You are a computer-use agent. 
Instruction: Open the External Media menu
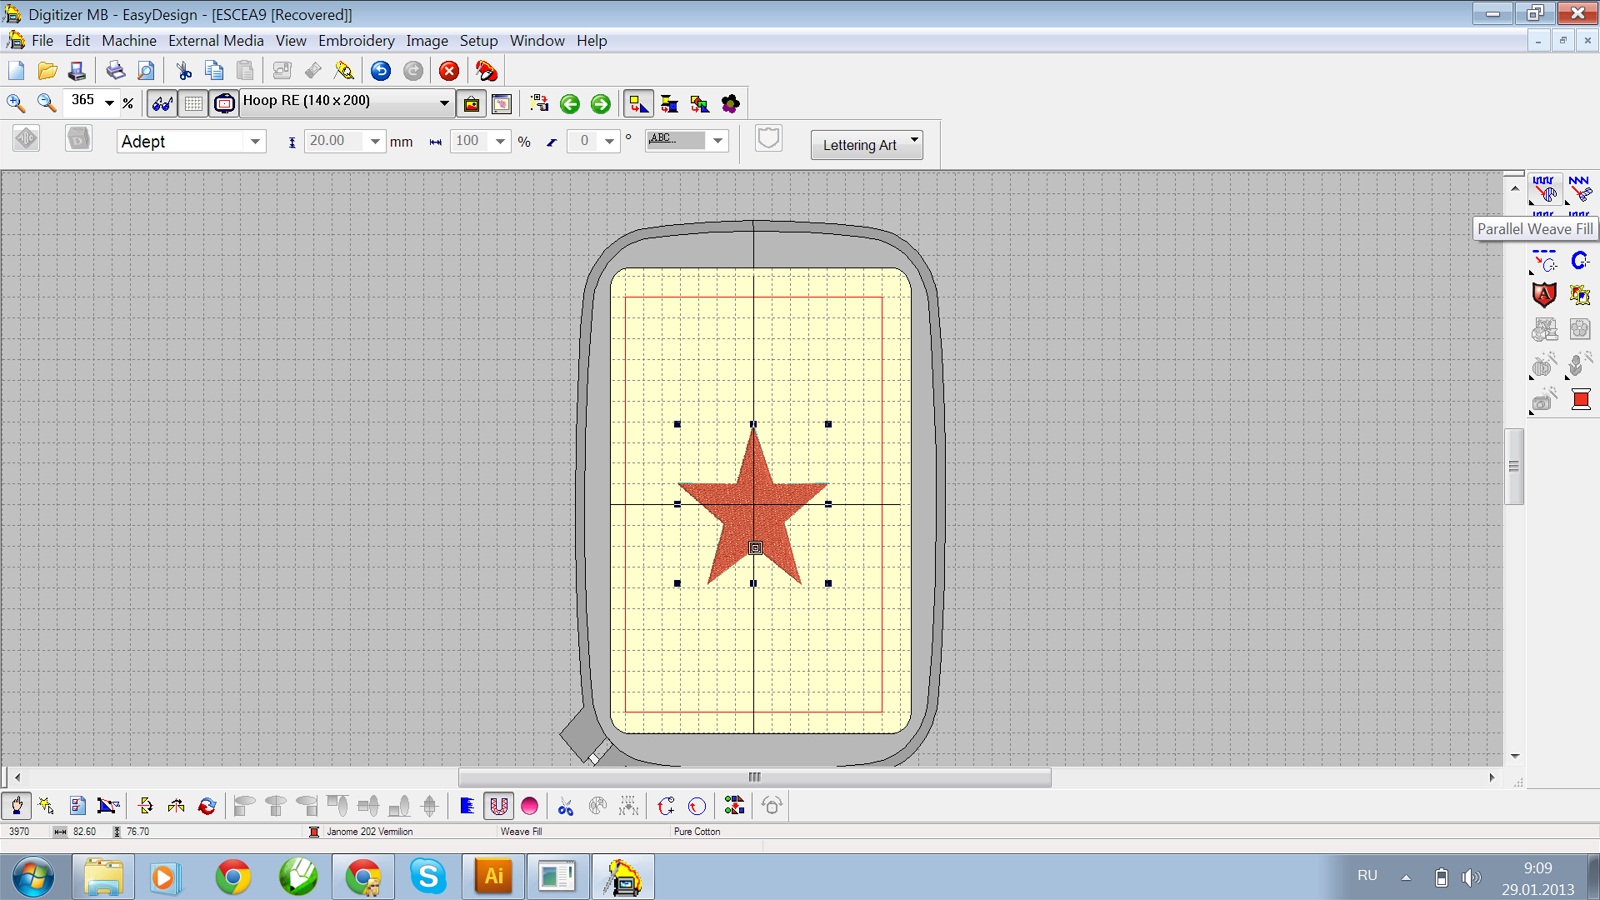[216, 41]
